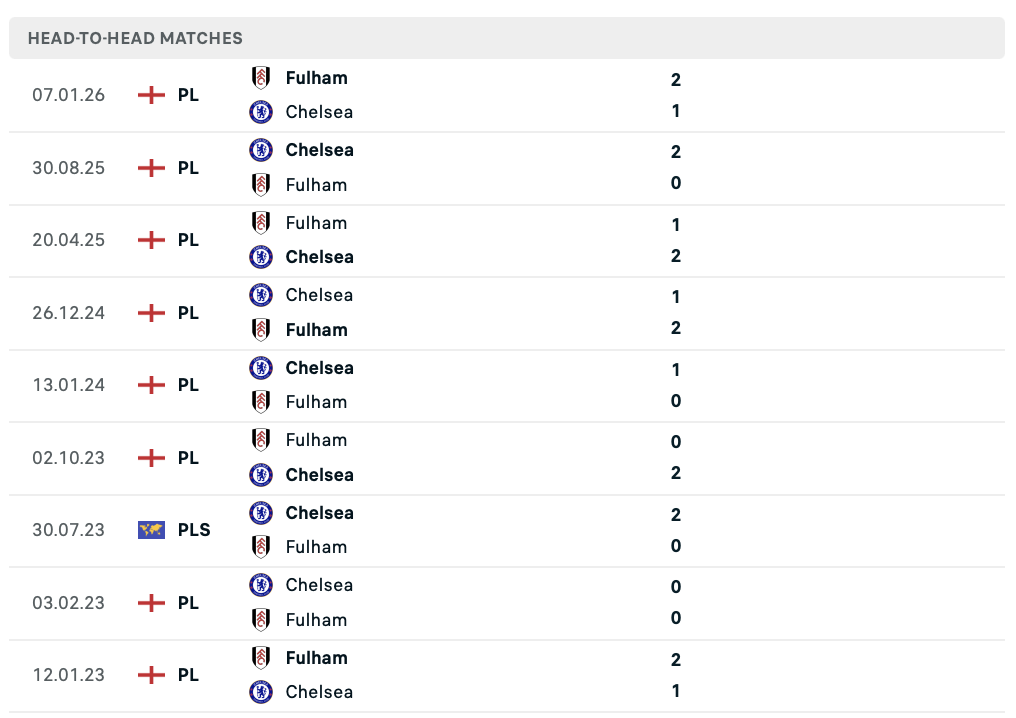This screenshot has width=1016, height=718.
Task: Click world flag icon beside PLS
Action: tap(152, 530)
